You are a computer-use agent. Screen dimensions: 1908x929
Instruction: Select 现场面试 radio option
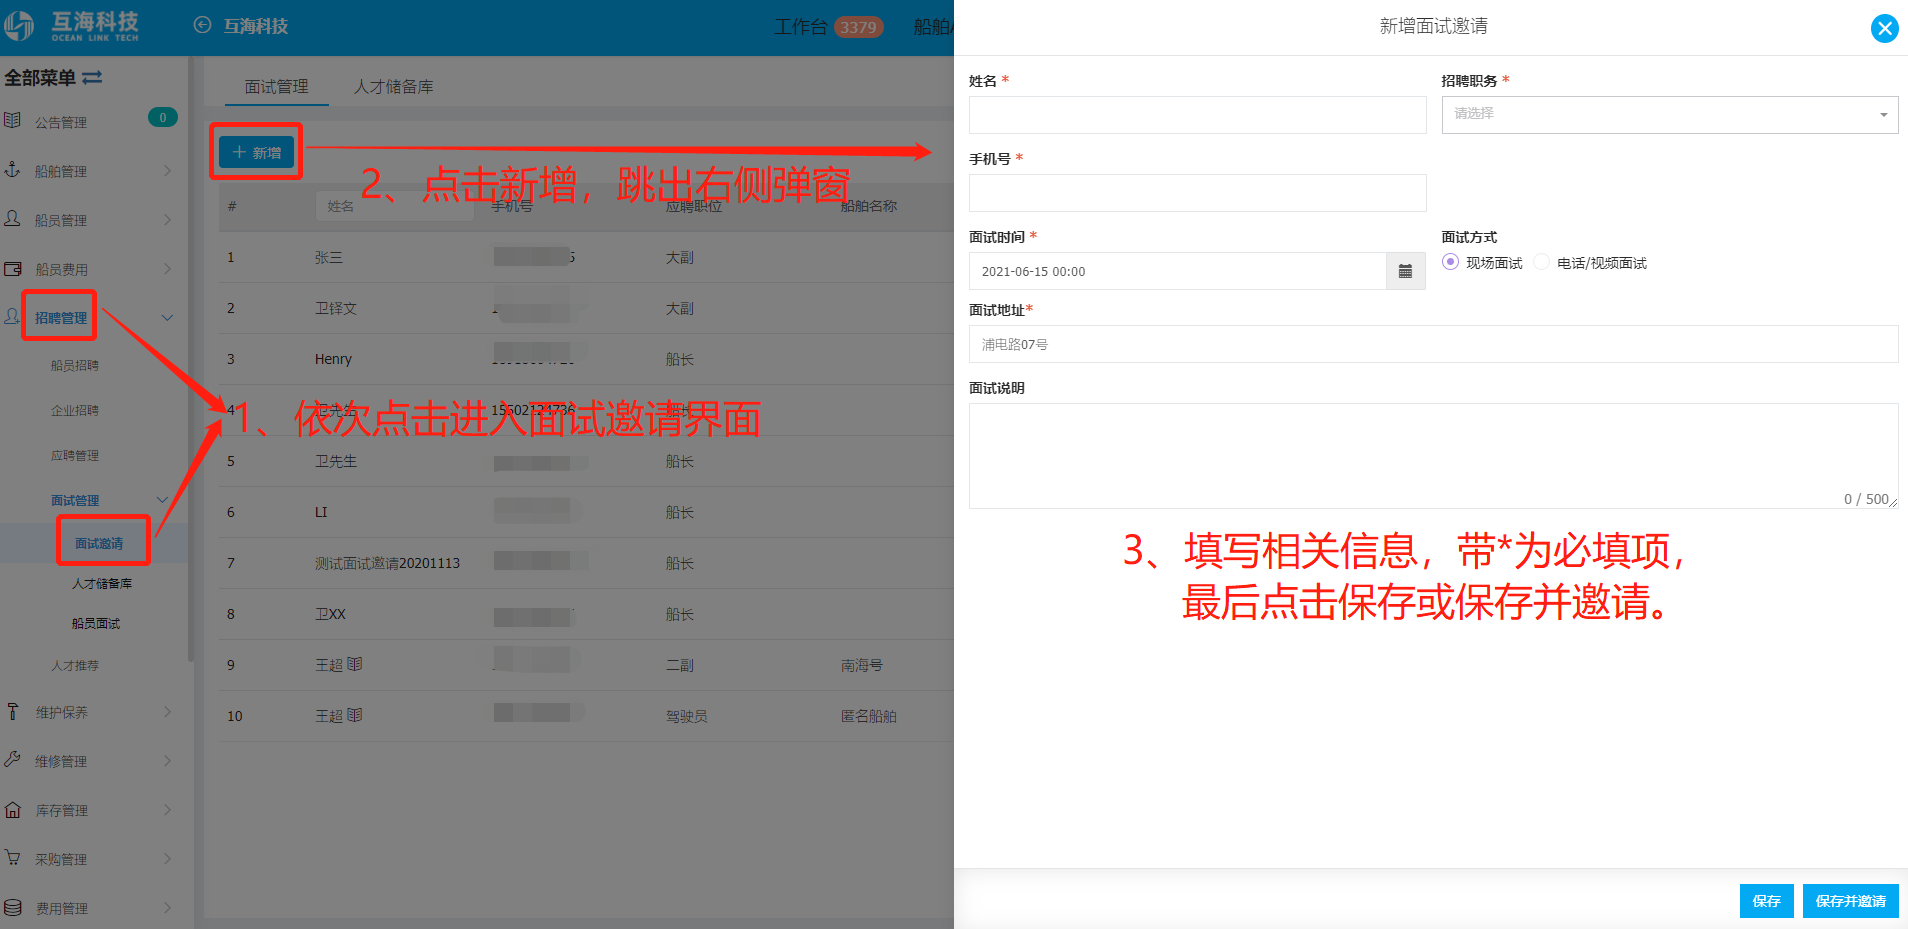(x=1450, y=262)
